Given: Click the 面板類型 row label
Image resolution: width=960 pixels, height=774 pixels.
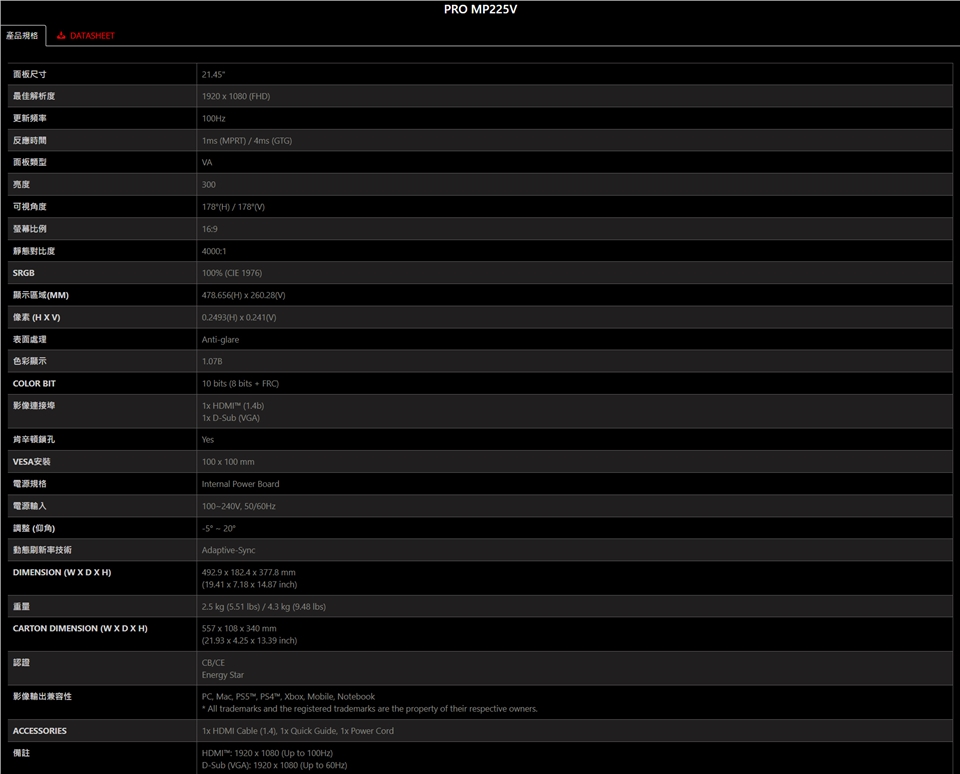Looking at the screenshot, I should pos(30,163).
